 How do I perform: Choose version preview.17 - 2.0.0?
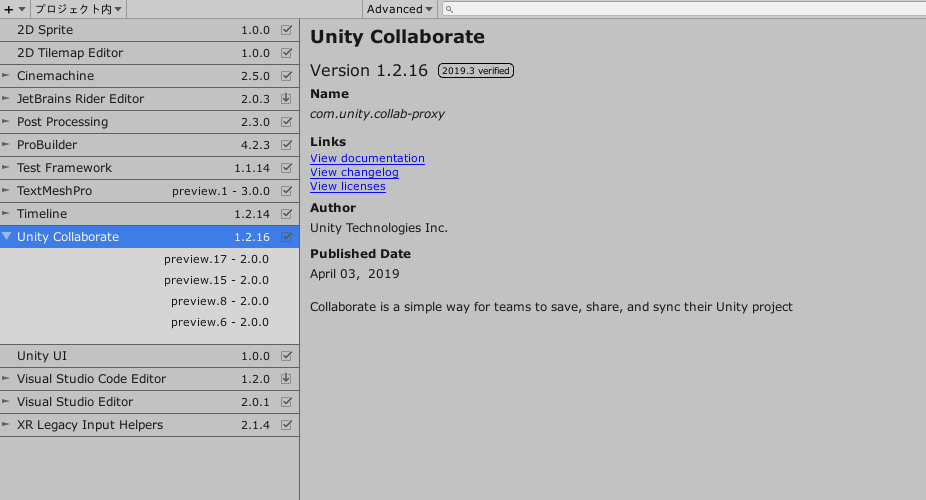click(x=216, y=259)
